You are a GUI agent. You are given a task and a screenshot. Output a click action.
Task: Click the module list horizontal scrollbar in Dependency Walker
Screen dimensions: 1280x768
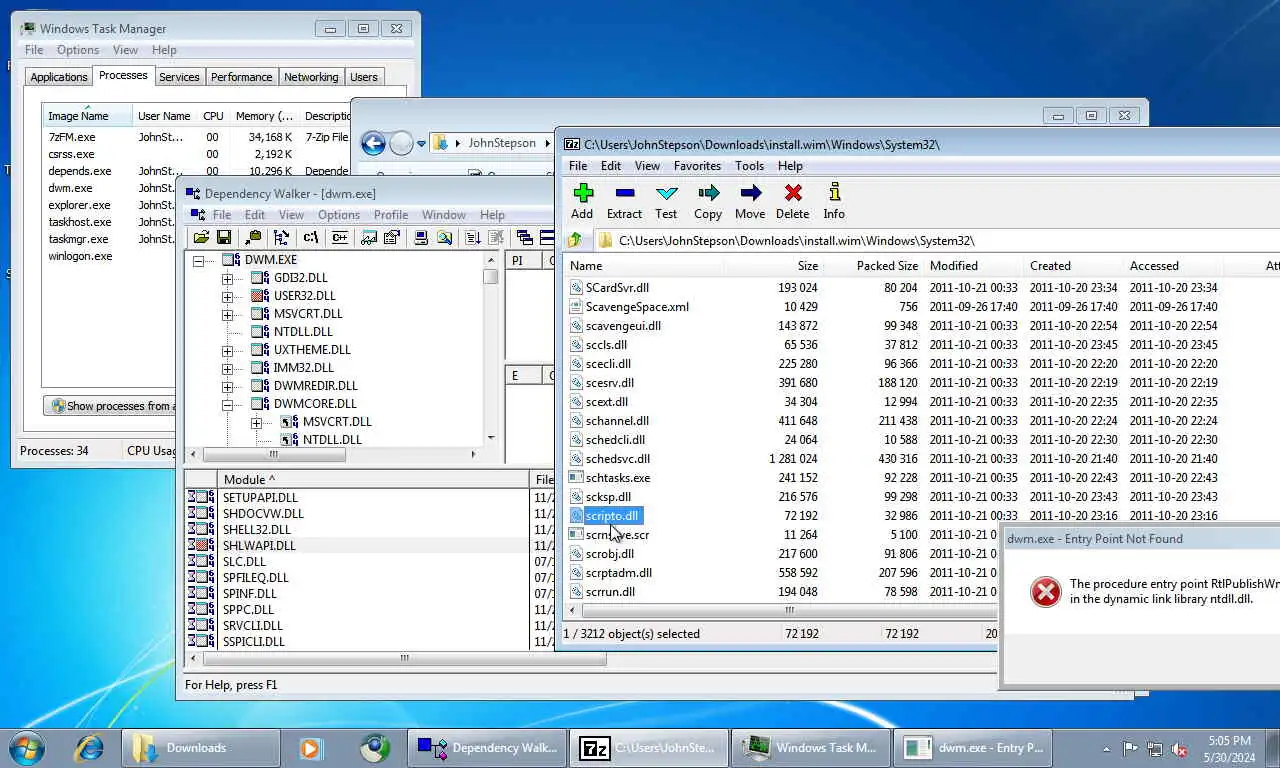click(x=404, y=659)
